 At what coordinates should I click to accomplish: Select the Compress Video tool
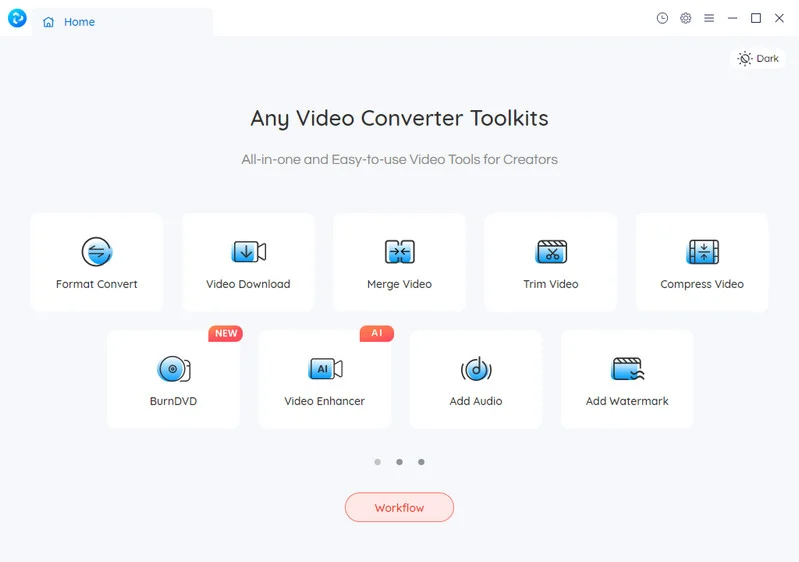pyautogui.click(x=702, y=262)
